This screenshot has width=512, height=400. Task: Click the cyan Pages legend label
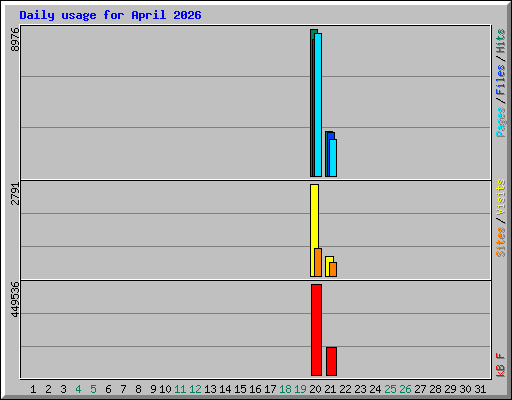(501, 122)
